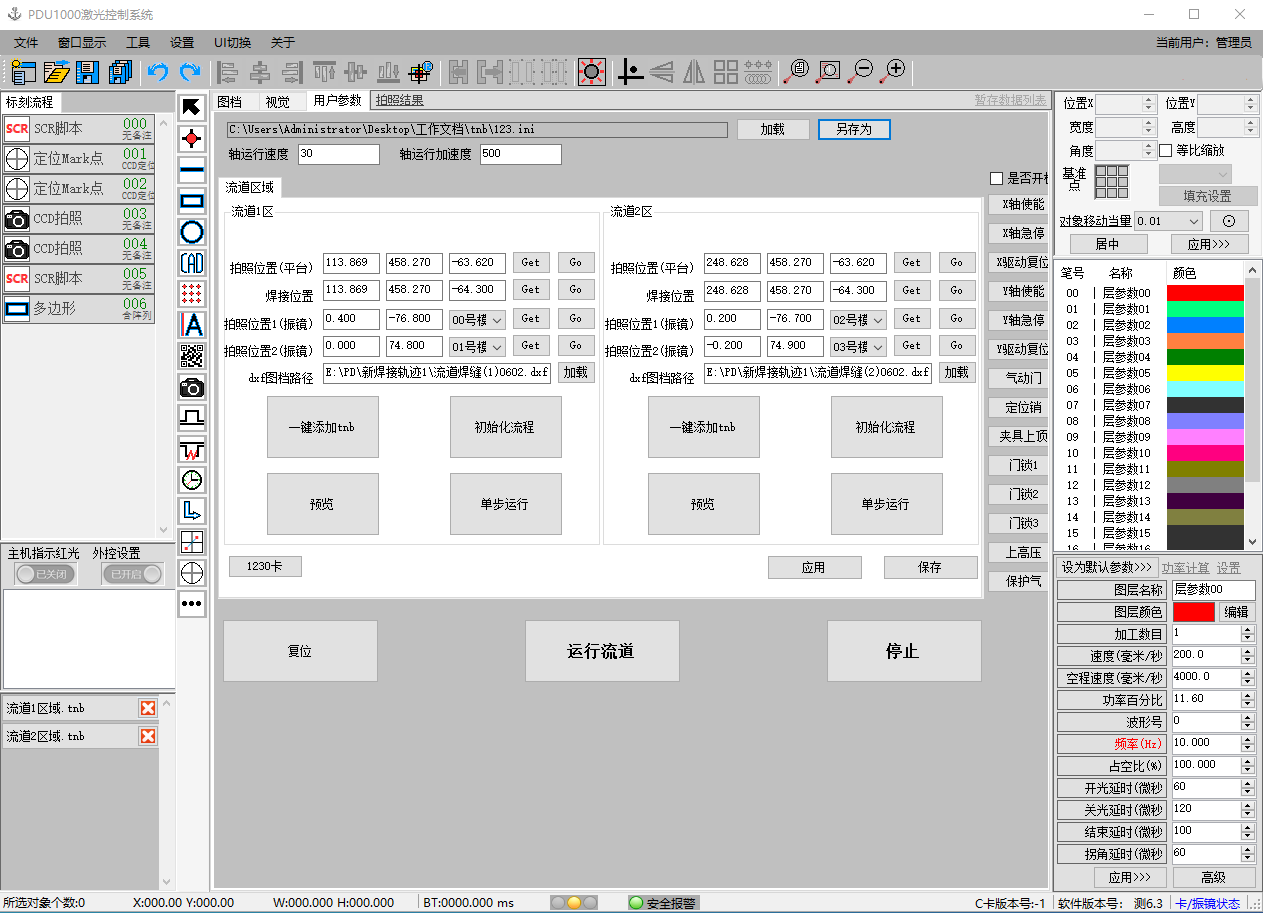Choose the CAD import tool
The height and width of the screenshot is (913, 1263).
click(x=192, y=263)
